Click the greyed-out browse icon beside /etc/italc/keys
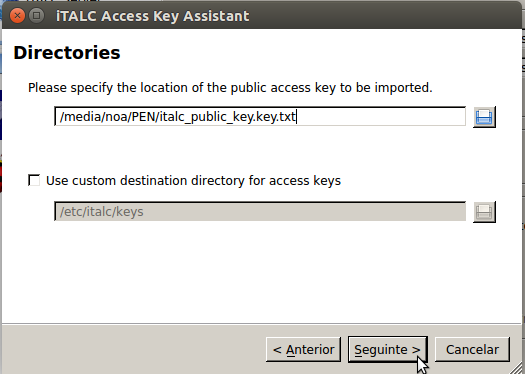Viewport: 525px width, 374px height. click(484, 212)
